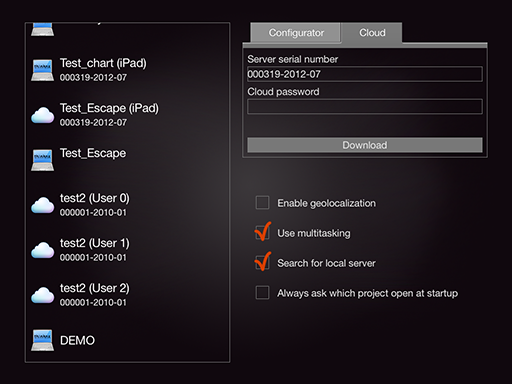Click the cloud icon beside Test_Escape (iPad)
Viewport: 512px width, 384px height.
pos(42,115)
